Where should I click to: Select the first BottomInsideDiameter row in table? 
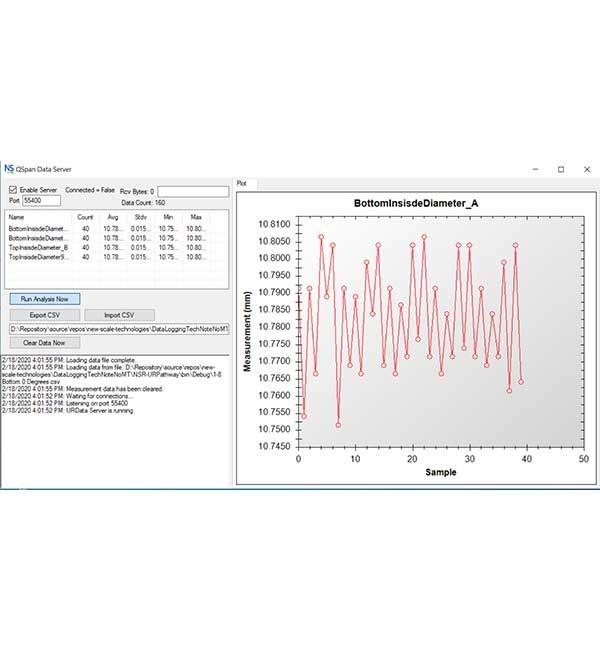coord(38,229)
